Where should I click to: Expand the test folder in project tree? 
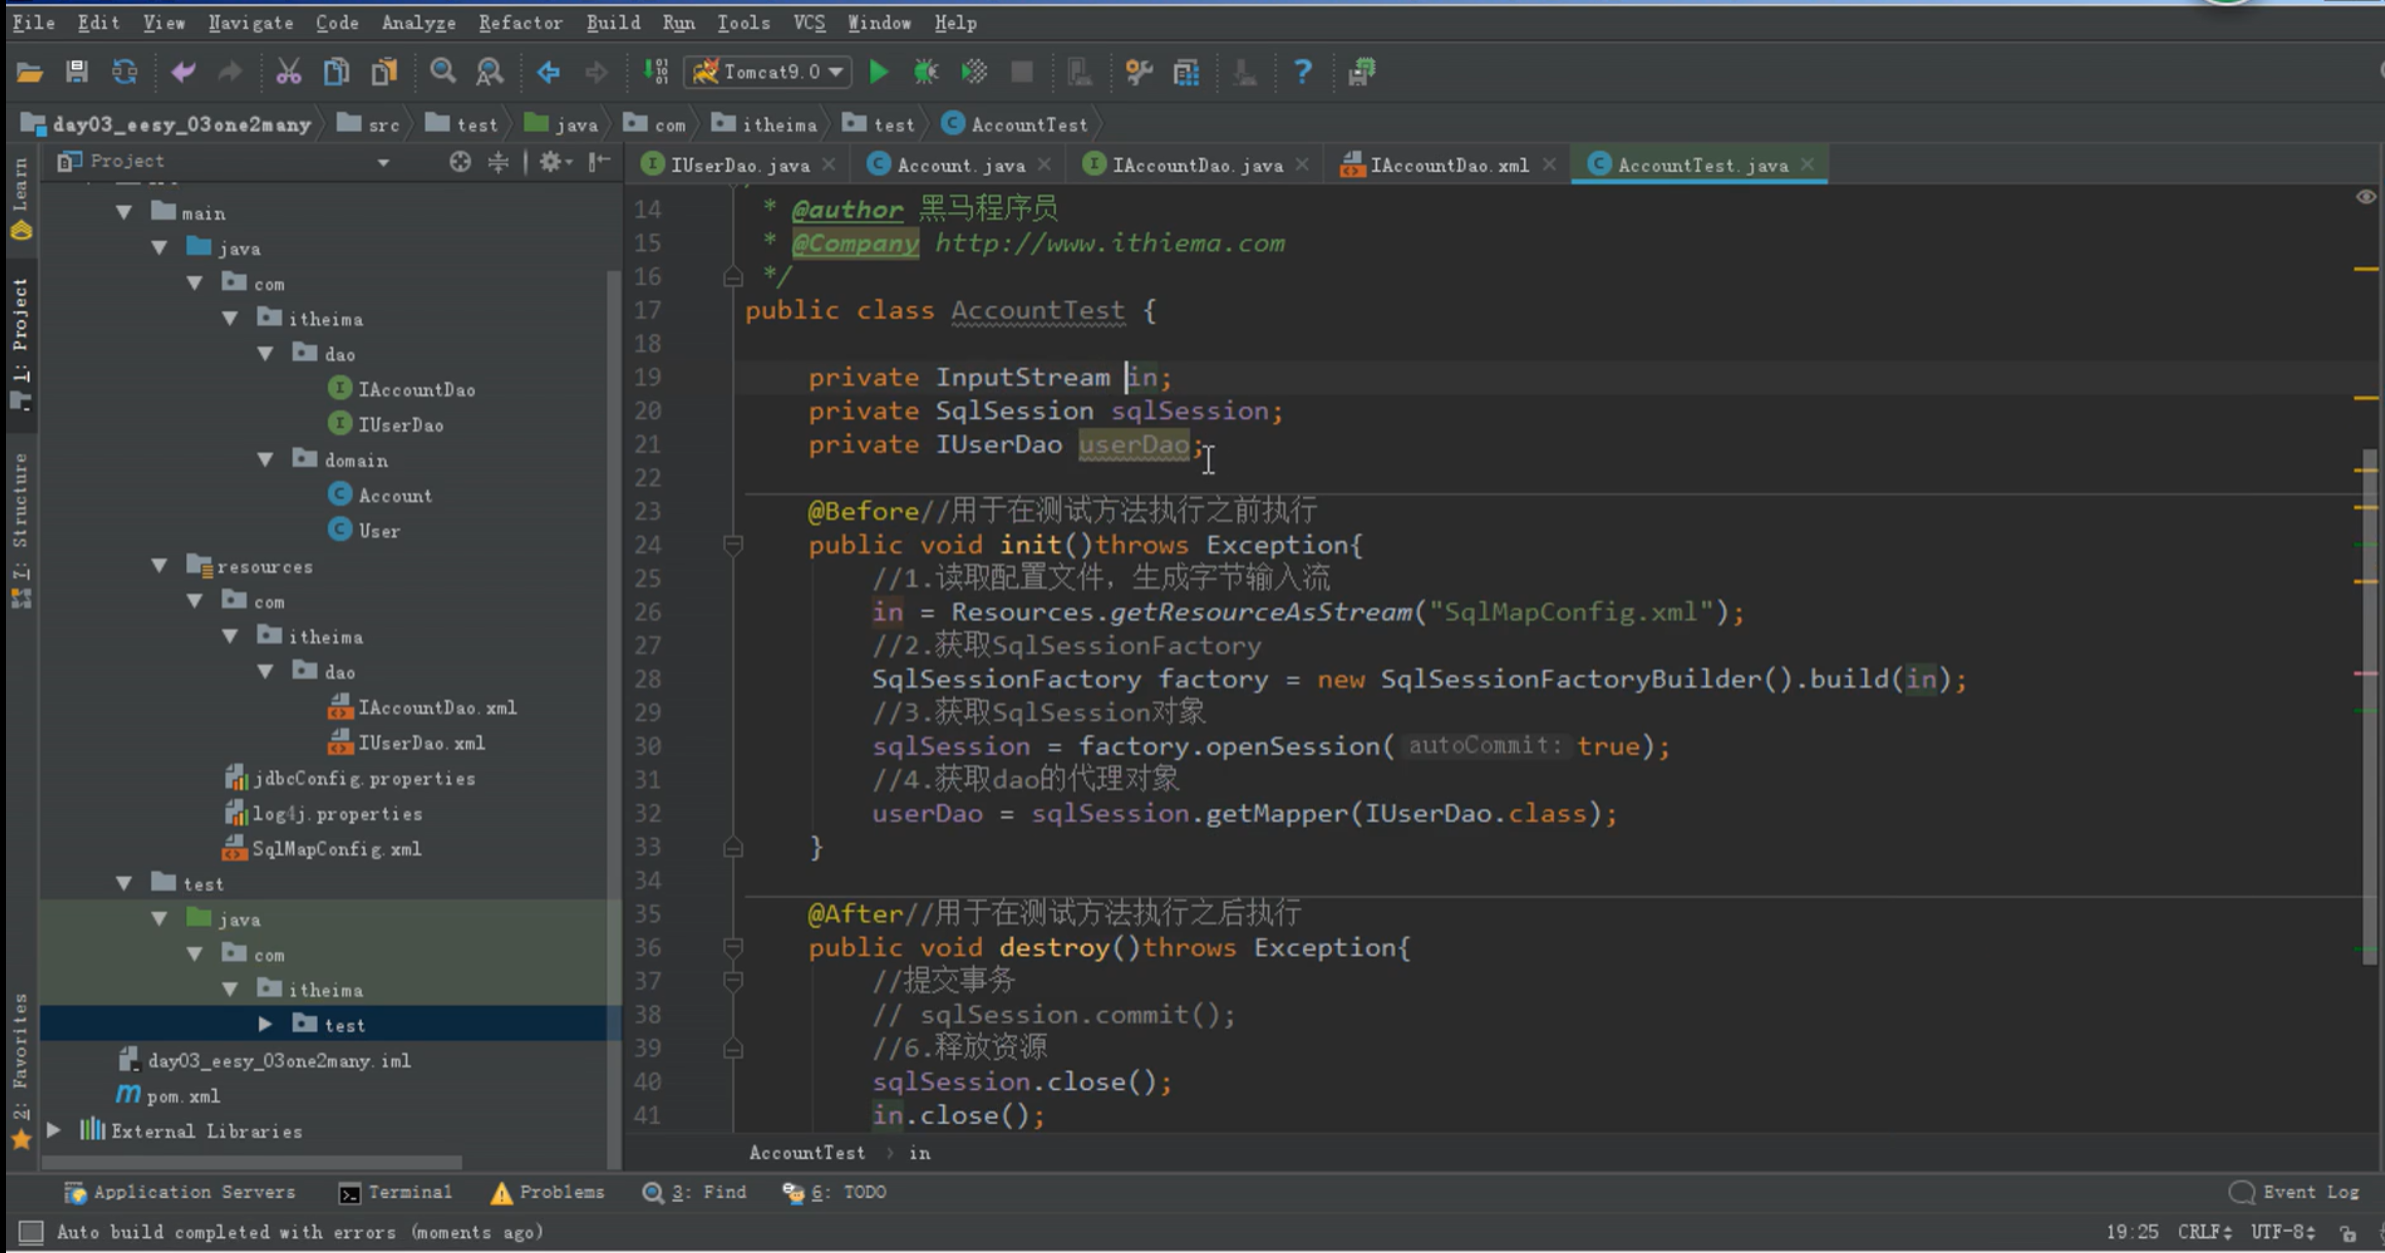(265, 1024)
